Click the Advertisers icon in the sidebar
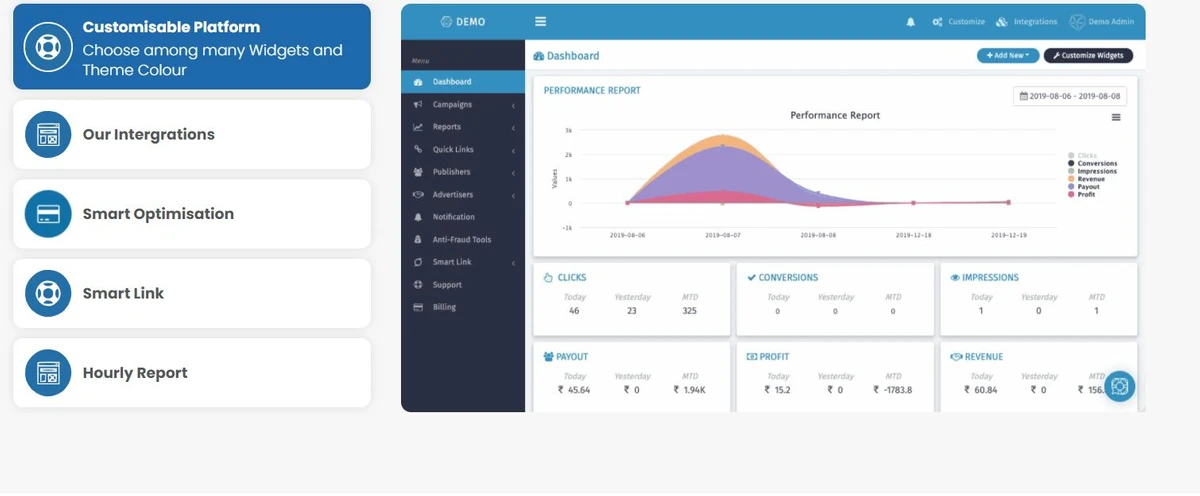 418,195
